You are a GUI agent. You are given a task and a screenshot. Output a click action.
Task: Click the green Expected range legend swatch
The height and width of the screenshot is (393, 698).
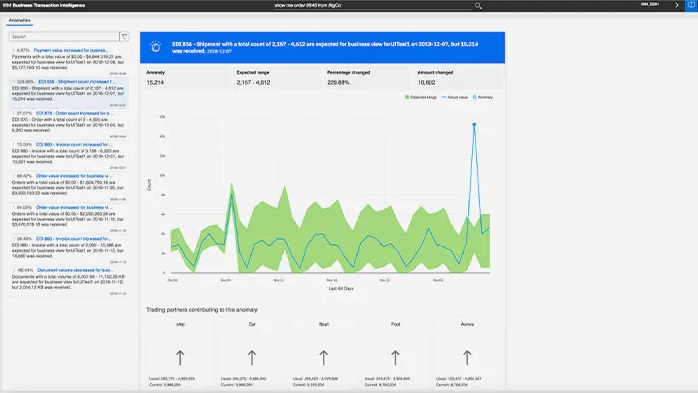(407, 97)
